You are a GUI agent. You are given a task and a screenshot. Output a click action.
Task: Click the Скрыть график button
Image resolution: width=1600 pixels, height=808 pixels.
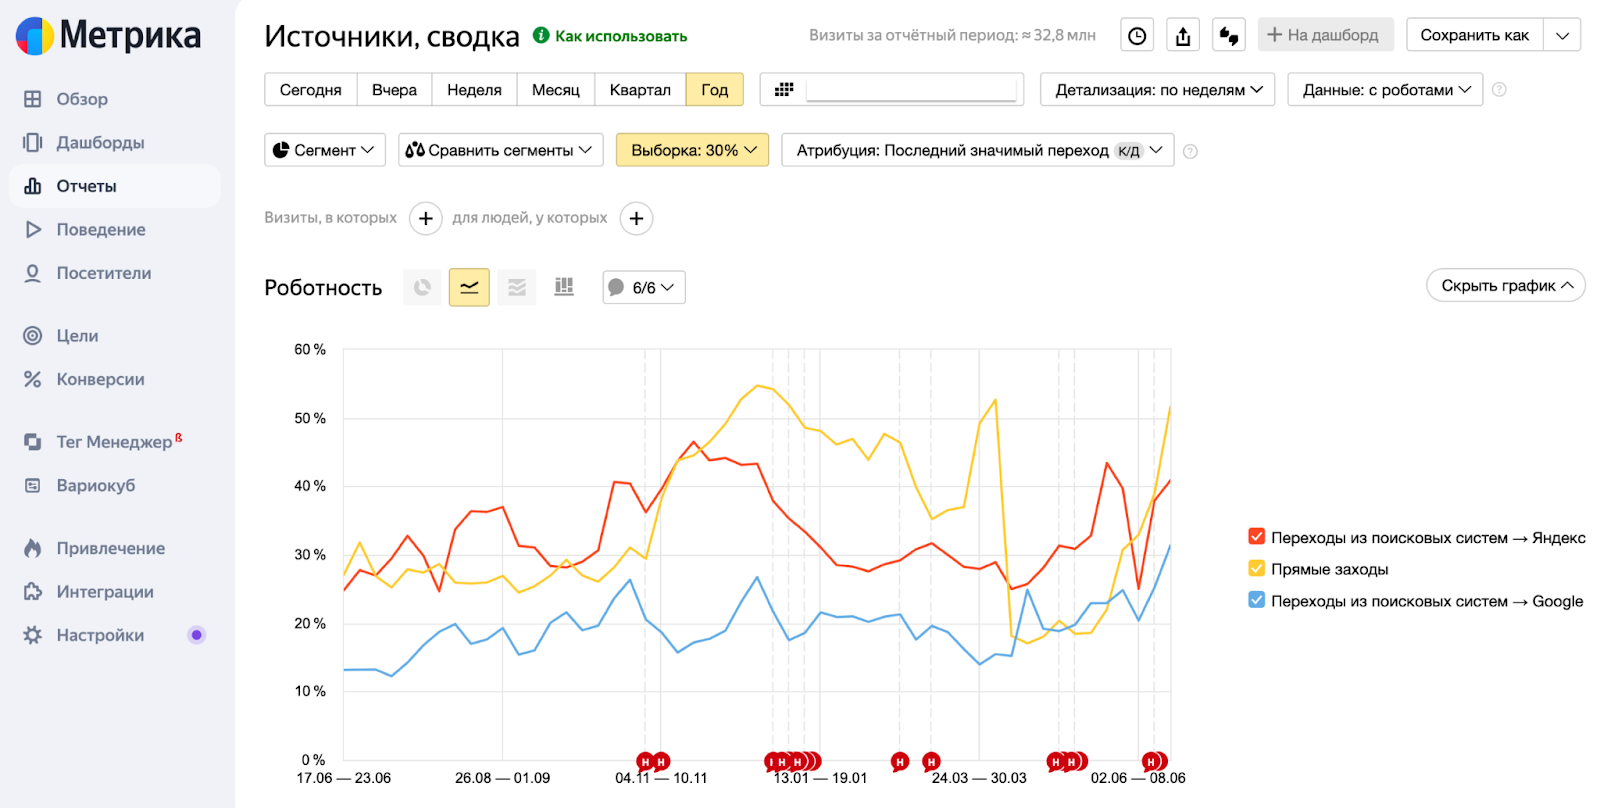[x=1505, y=286]
